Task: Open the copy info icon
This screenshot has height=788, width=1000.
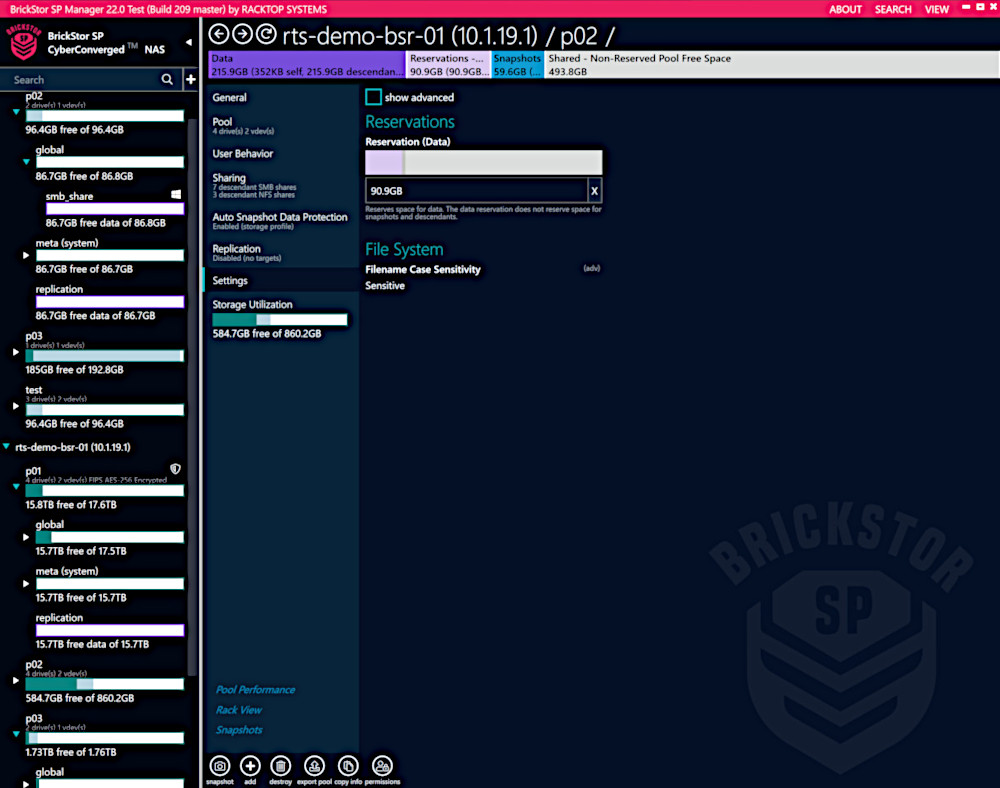Action: (347, 765)
